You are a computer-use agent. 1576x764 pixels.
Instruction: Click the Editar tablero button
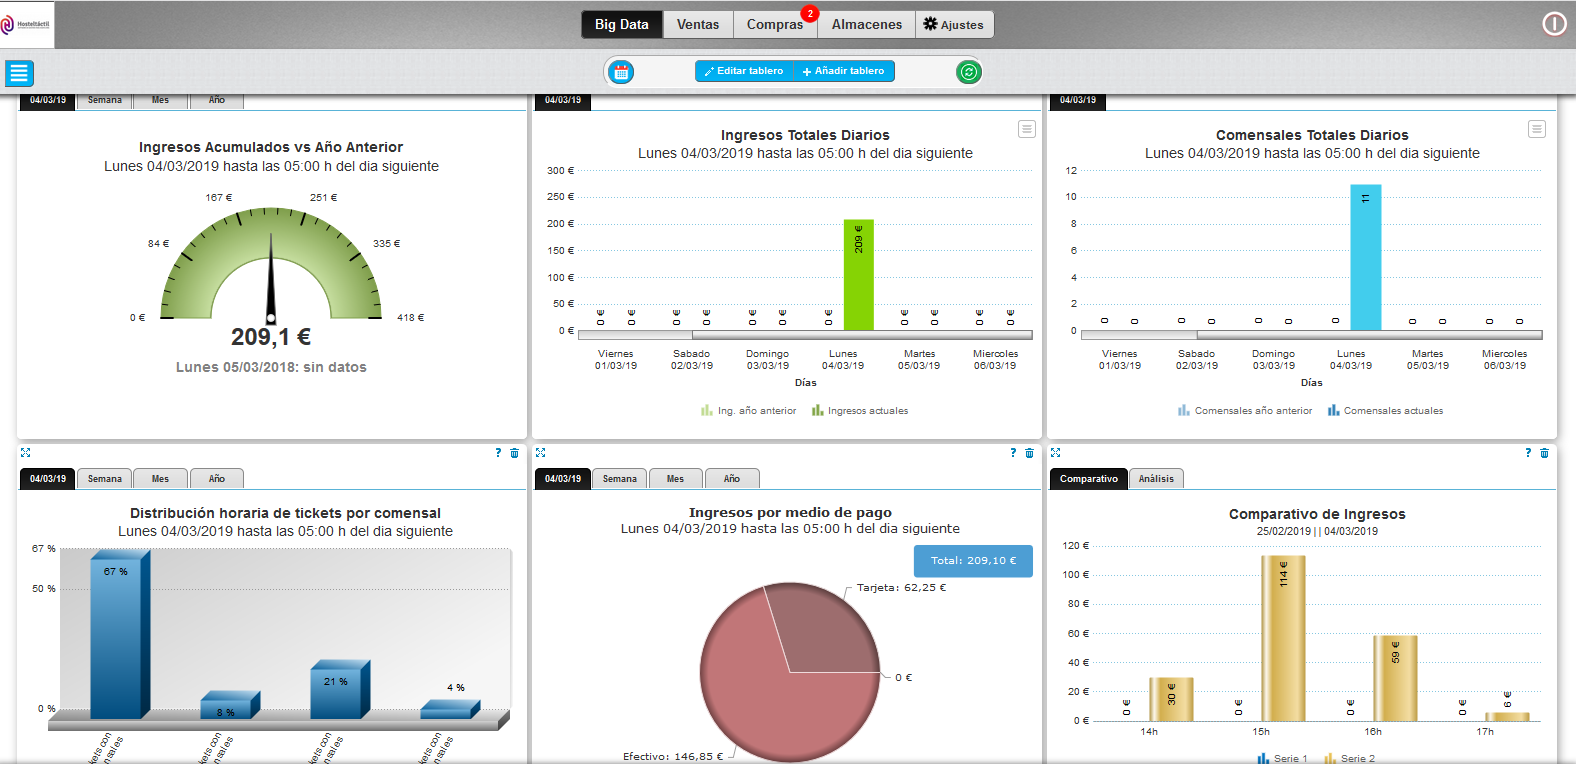744,71
